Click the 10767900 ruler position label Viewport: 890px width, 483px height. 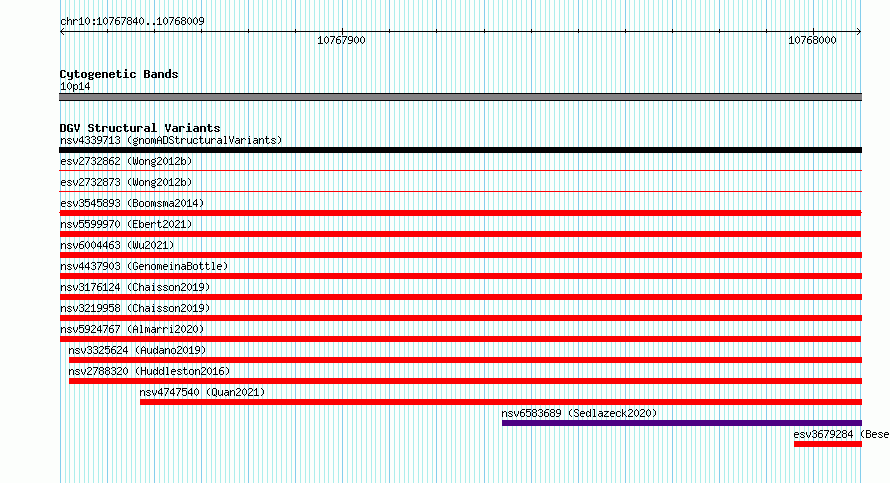341,40
